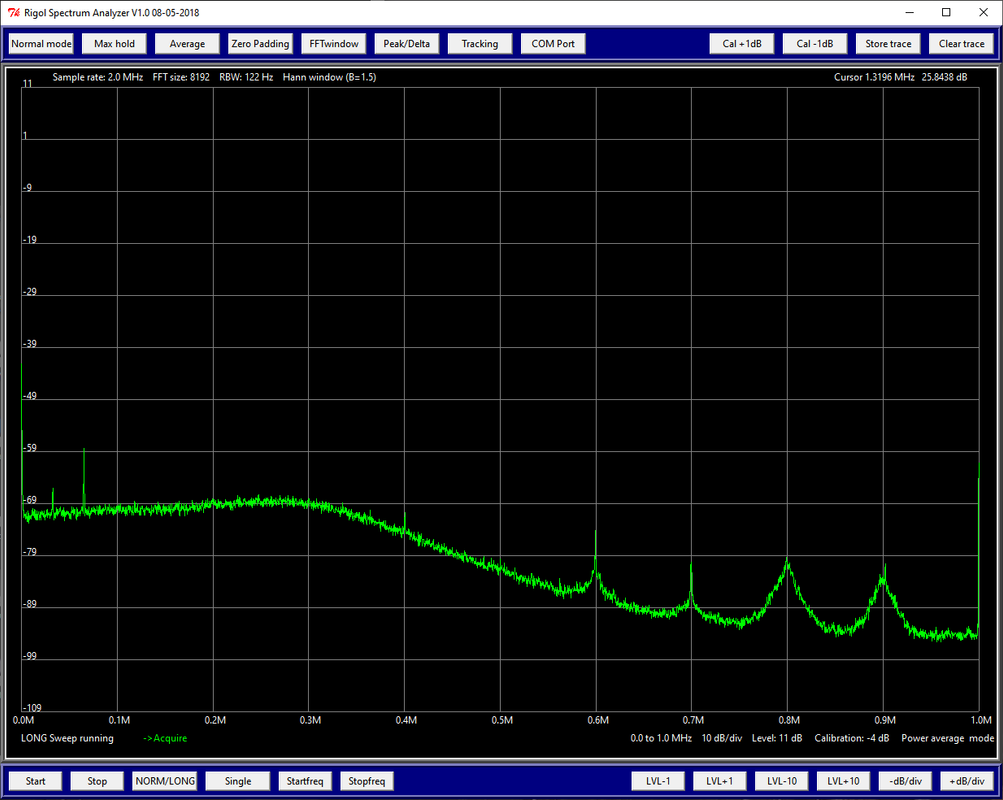Click the "Level: 11 dB" status text
The width and height of the screenshot is (1003, 800).
[777, 738]
